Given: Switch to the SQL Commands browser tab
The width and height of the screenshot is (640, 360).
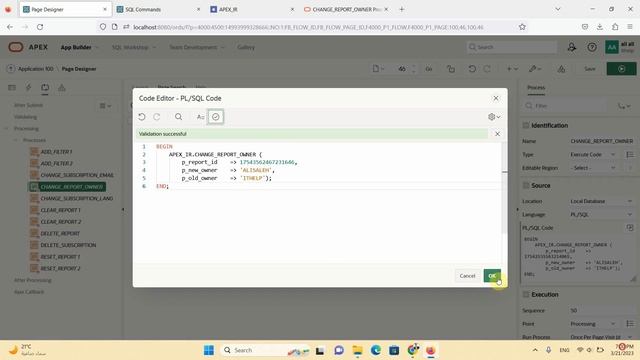Looking at the screenshot, I should coord(158,9).
